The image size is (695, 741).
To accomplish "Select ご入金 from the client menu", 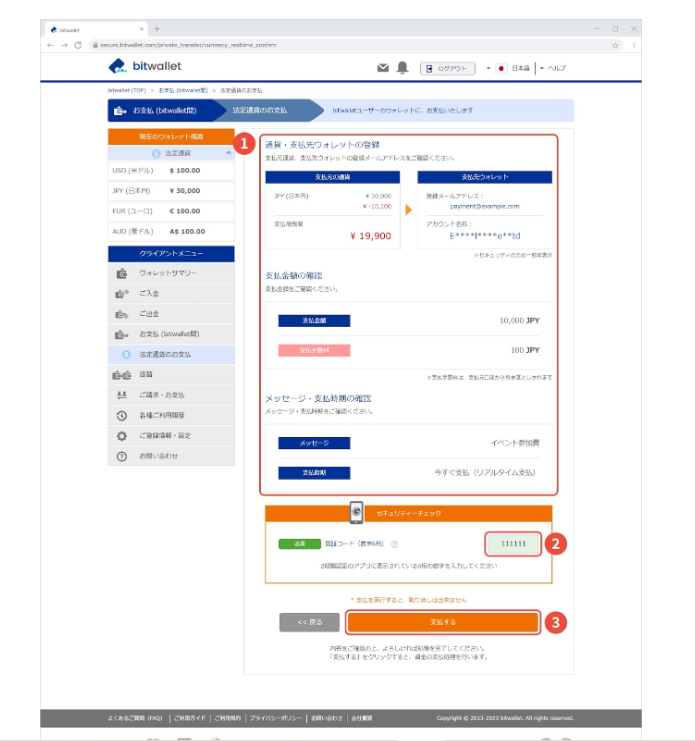I will (150, 293).
